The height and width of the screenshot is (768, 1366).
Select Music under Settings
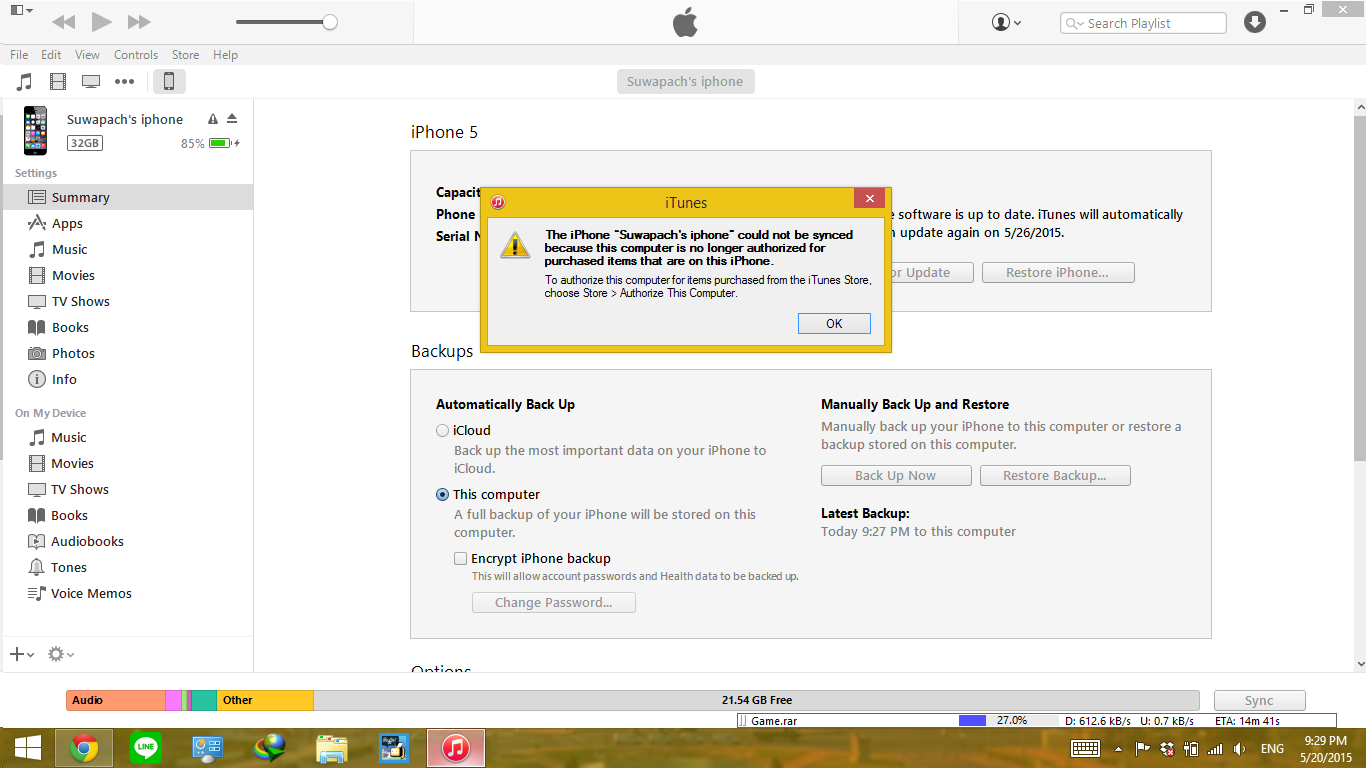(x=127, y=249)
